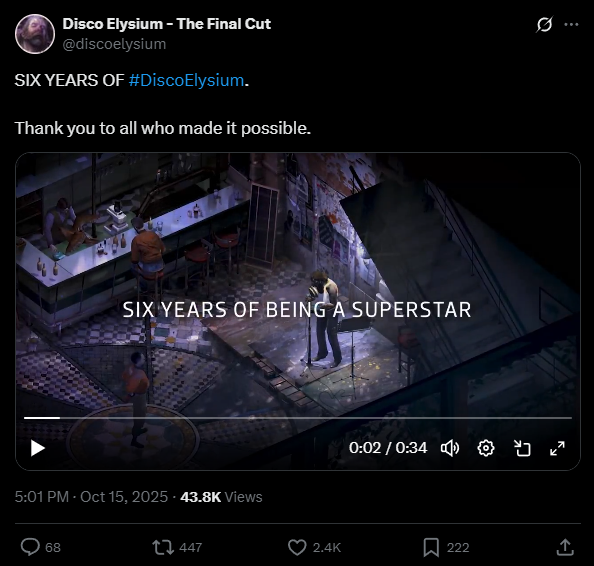Open the @discoelysium handle link
Screen dimensions: 594x566
point(114,44)
